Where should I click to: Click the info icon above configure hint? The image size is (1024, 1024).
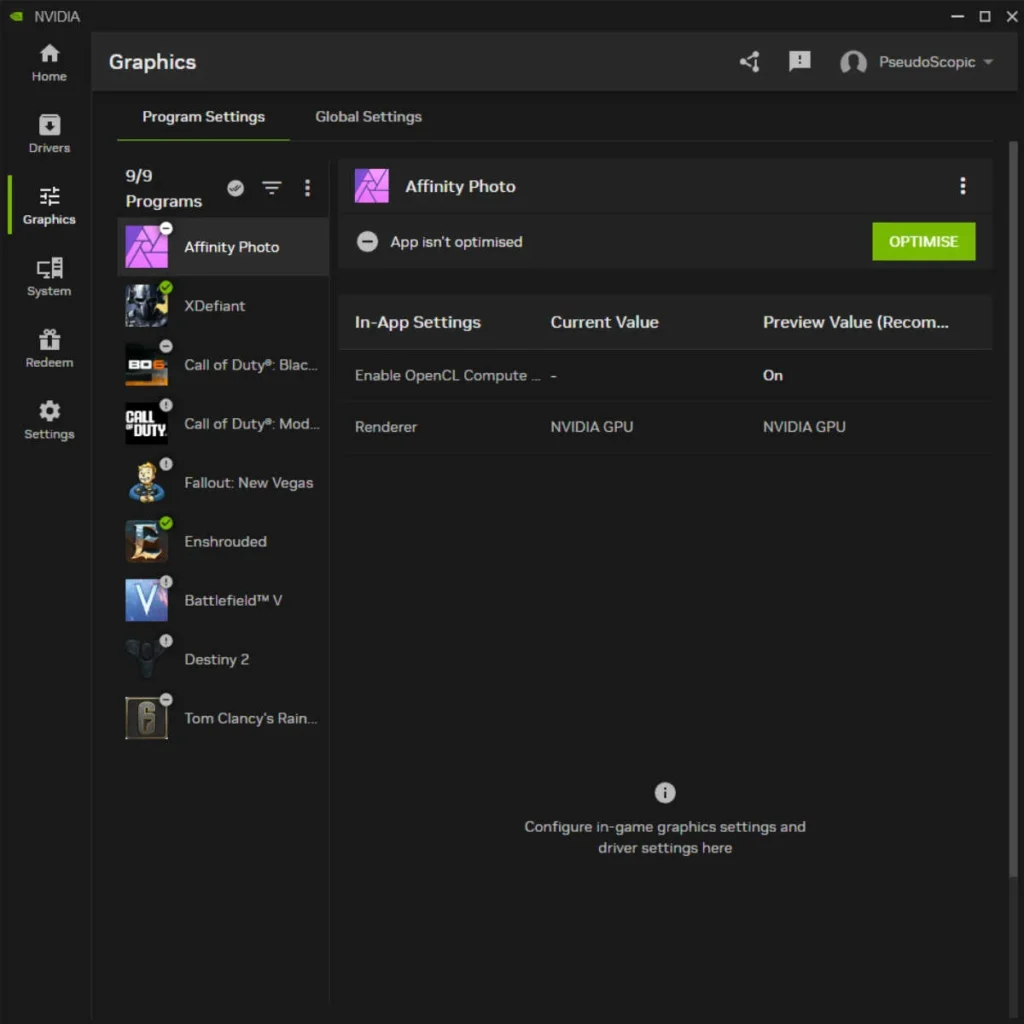665,793
